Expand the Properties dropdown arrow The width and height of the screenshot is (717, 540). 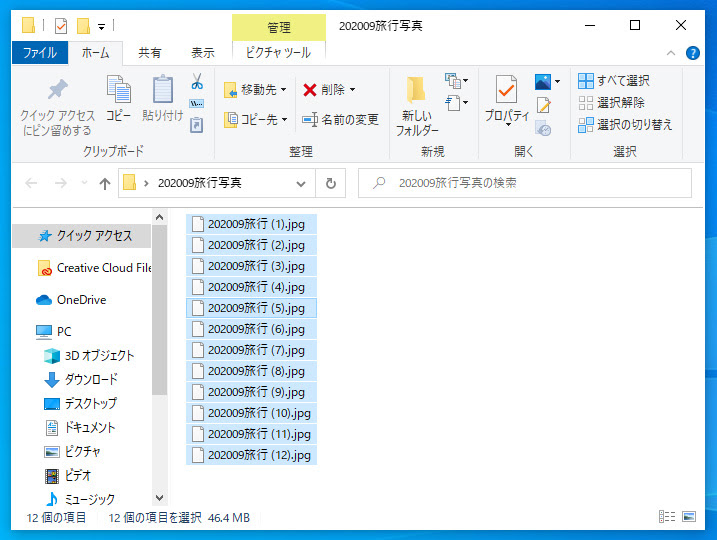click(508, 124)
